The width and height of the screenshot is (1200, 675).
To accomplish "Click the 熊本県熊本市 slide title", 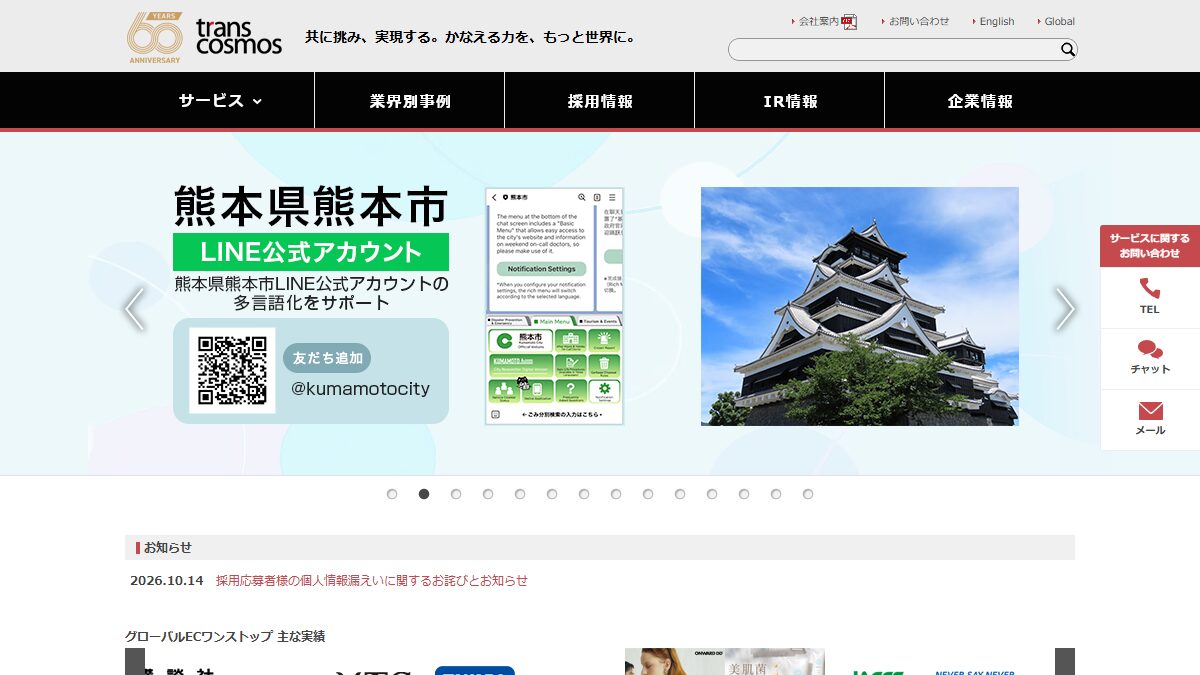I will (311, 207).
